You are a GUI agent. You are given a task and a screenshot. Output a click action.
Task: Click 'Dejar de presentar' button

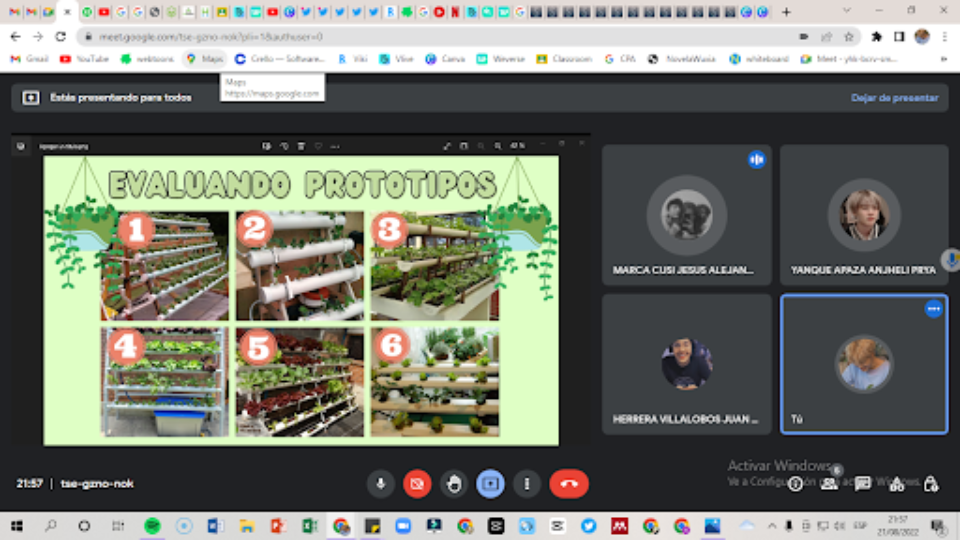pyautogui.click(x=894, y=98)
